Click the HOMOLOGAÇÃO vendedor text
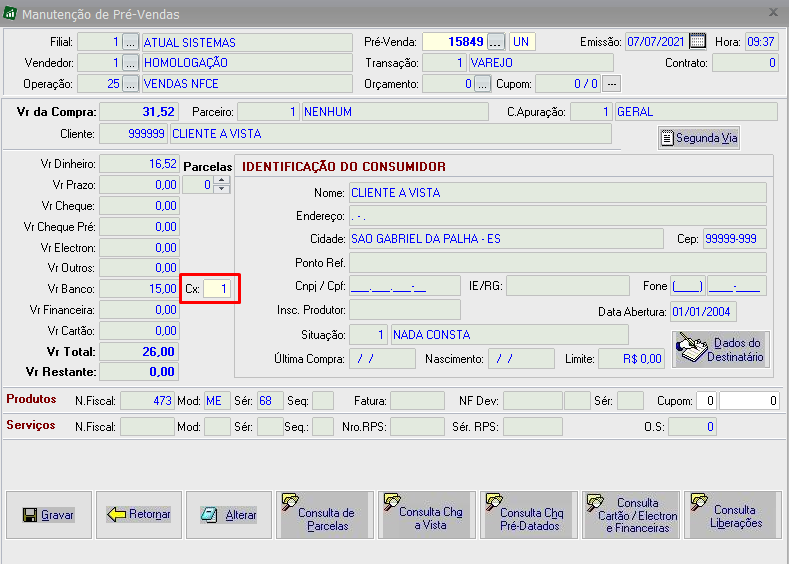This screenshot has height=564, width=789. (x=186, y=63)
